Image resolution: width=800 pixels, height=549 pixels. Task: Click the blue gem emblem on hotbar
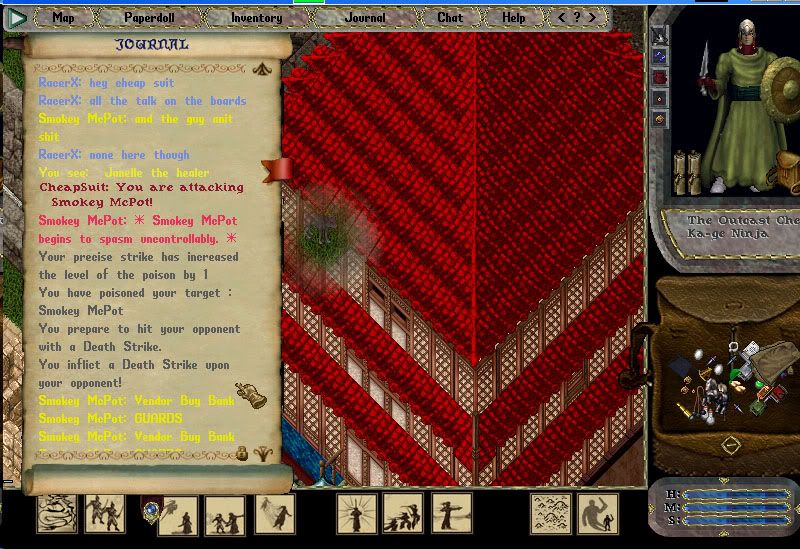pos(151,511)
